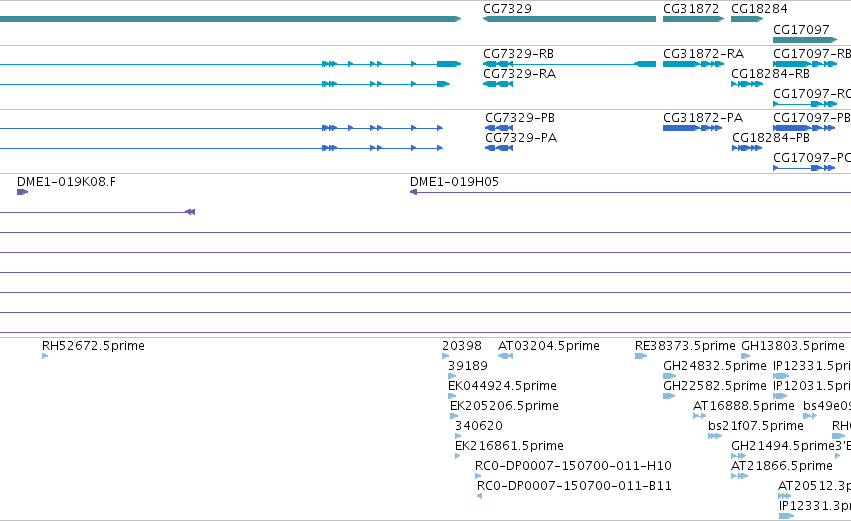
Task: Click the RH52672.5prime EST label
Action: tap(93, 346)
